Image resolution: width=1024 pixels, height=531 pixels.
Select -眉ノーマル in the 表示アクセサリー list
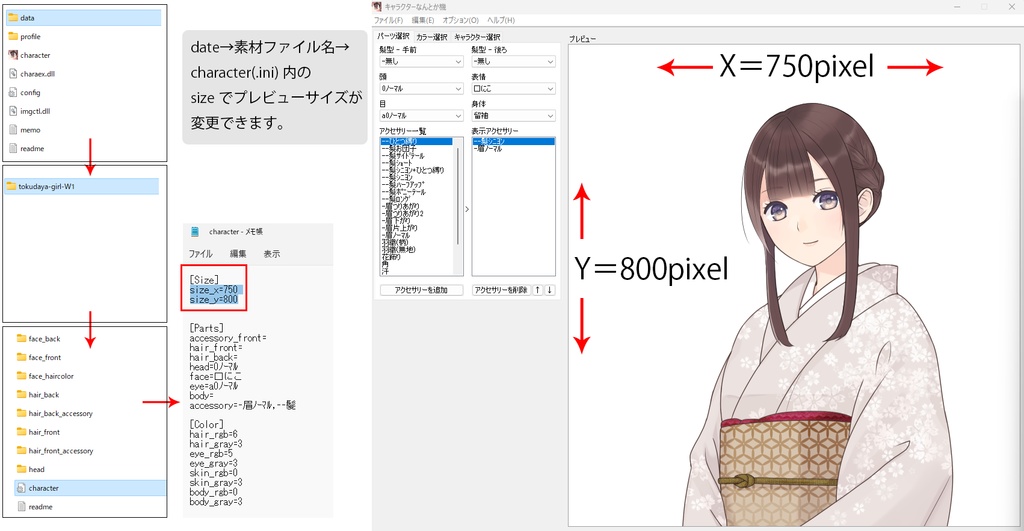pyautogui.click(x=488, y=148)
